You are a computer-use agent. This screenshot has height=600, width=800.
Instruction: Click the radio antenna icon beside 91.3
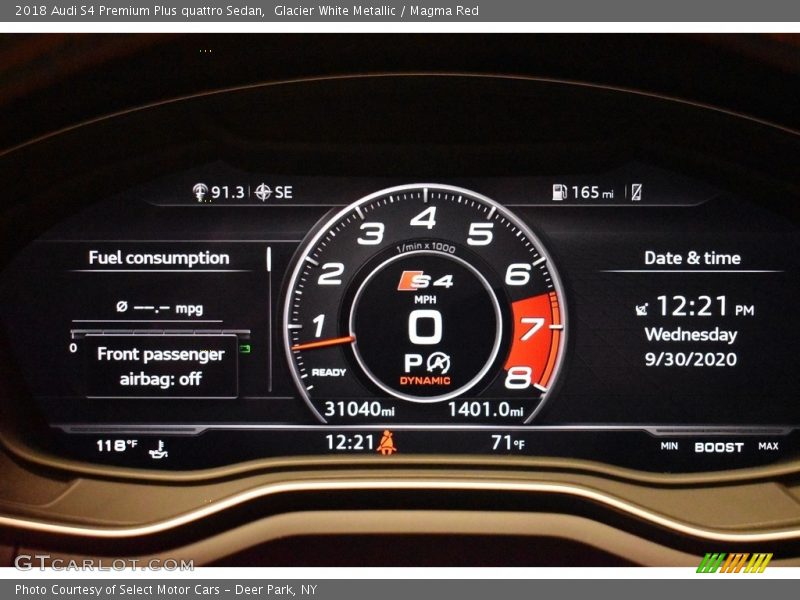(200, 192)
